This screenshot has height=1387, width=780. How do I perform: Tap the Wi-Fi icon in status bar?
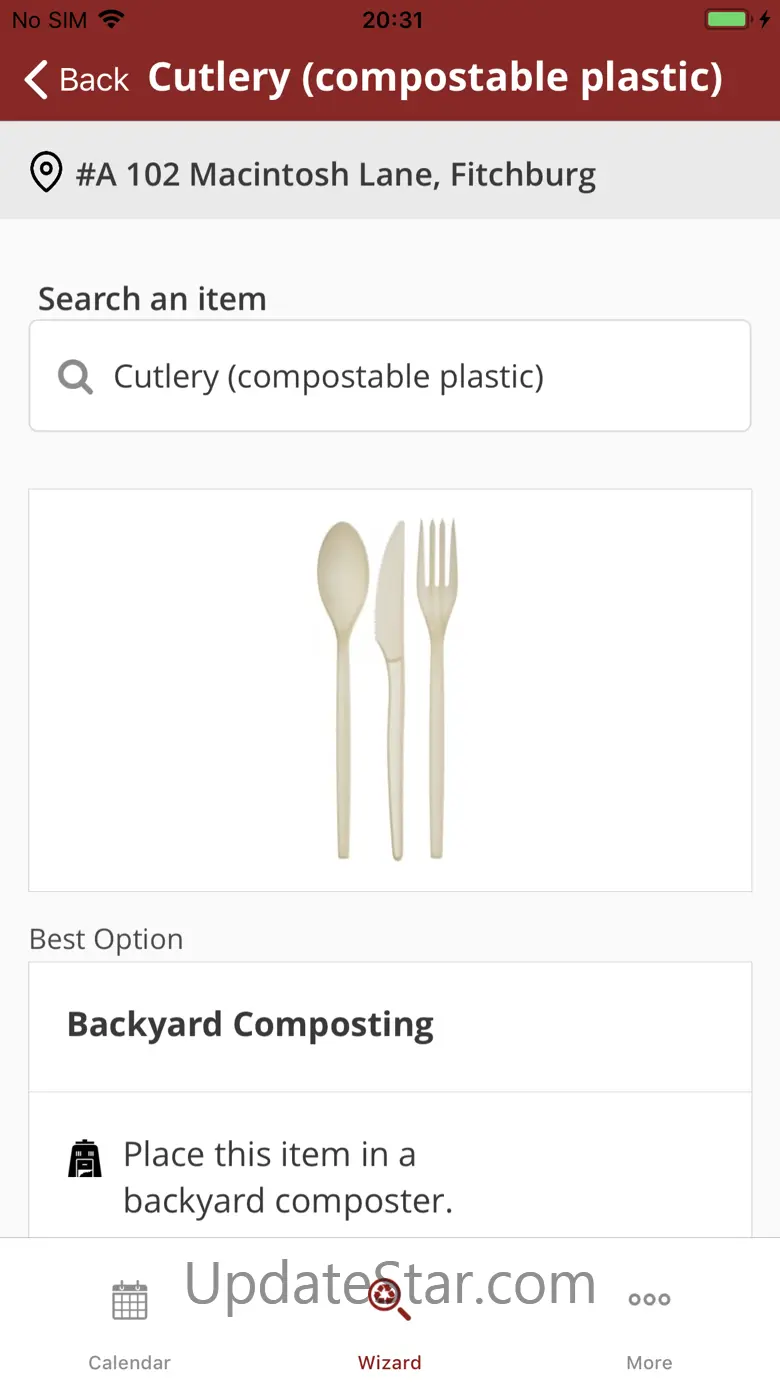coord(112,19)
